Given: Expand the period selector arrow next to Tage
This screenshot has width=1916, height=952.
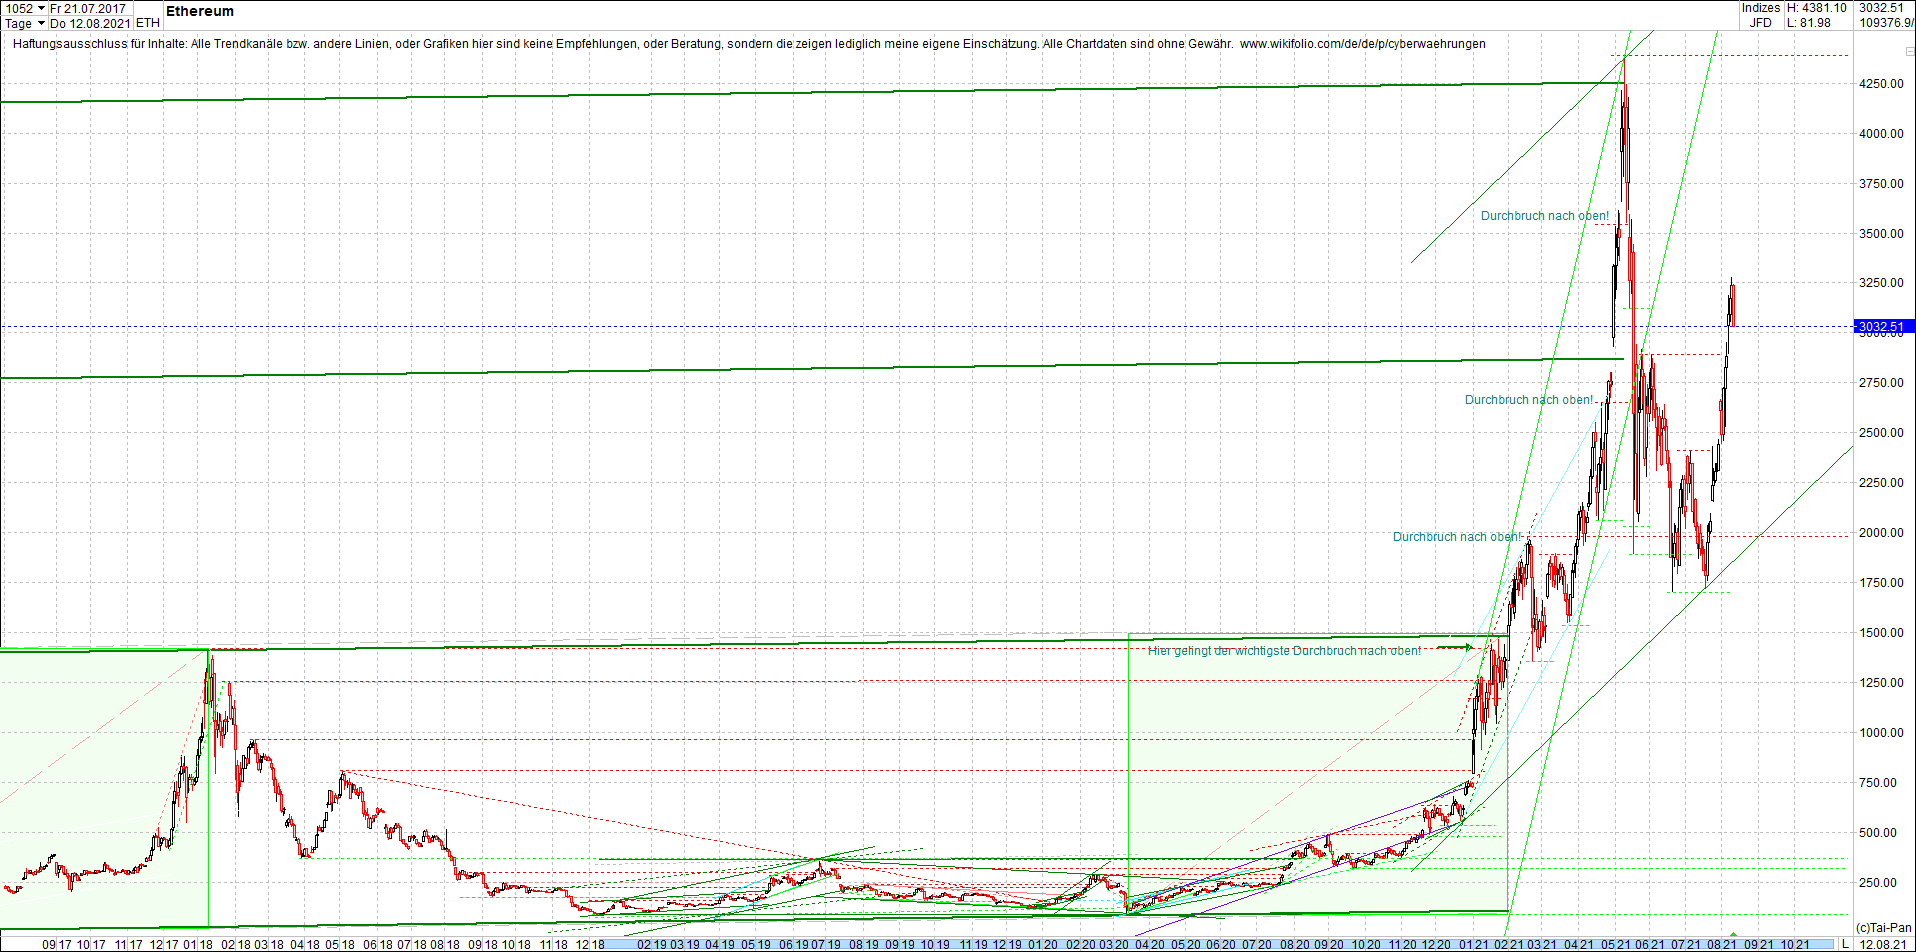Looking at the screenshot, I should (x=42, y=23).
